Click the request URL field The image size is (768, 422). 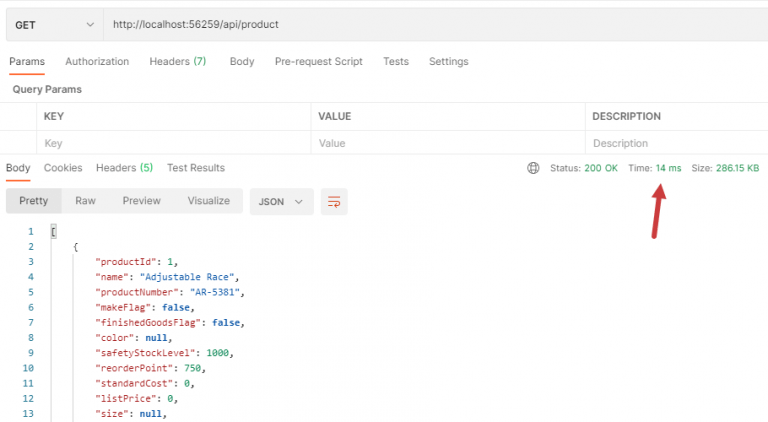pyautogui.click(x=435, y=24)
